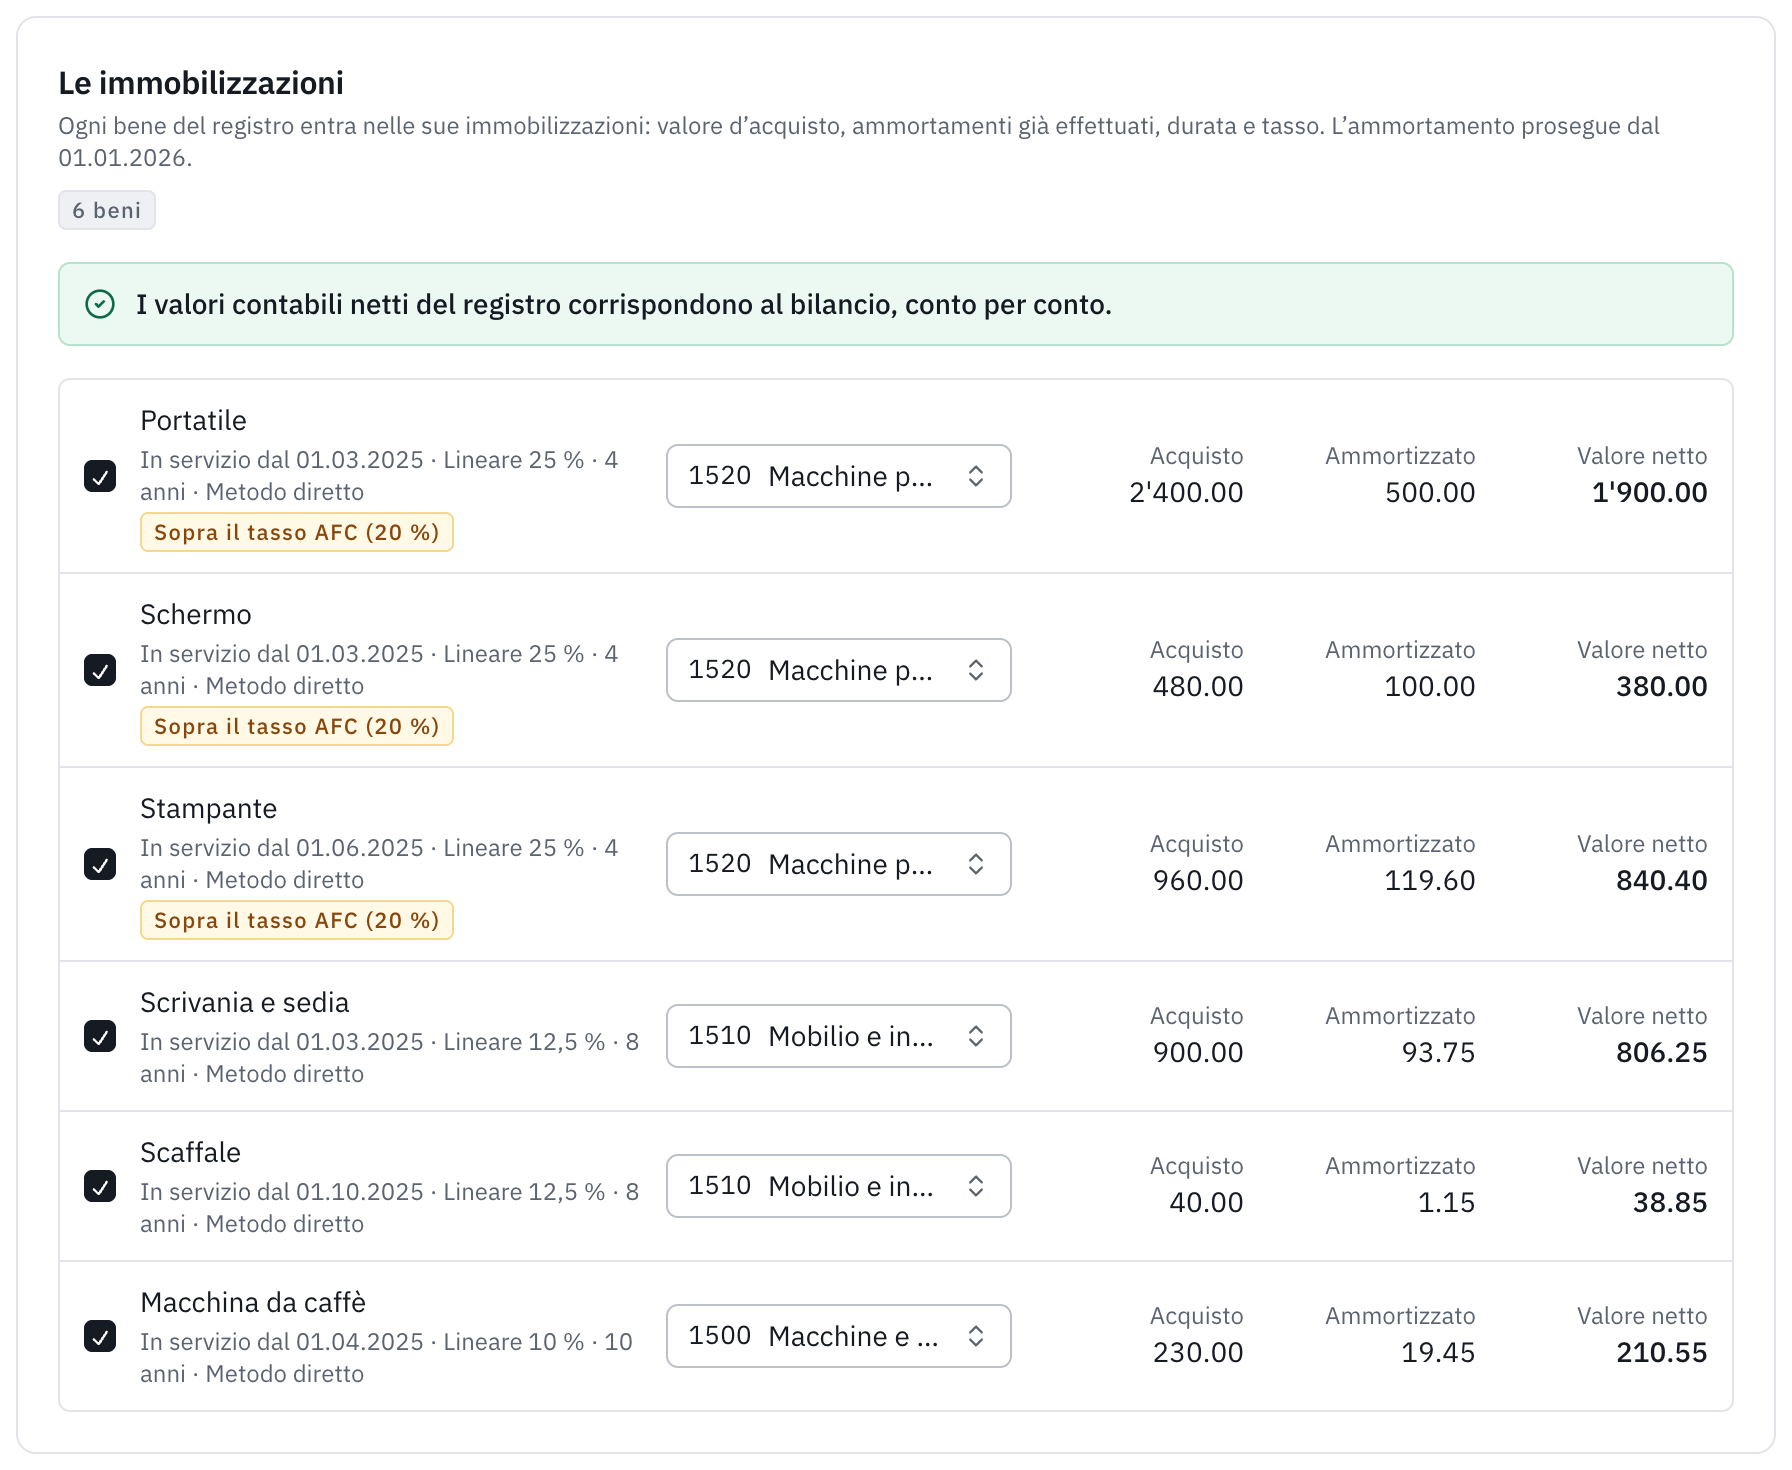Select the asset name "Stampante"
Viewport: 1792px width, 1470px height.
(x=209, y=808)
